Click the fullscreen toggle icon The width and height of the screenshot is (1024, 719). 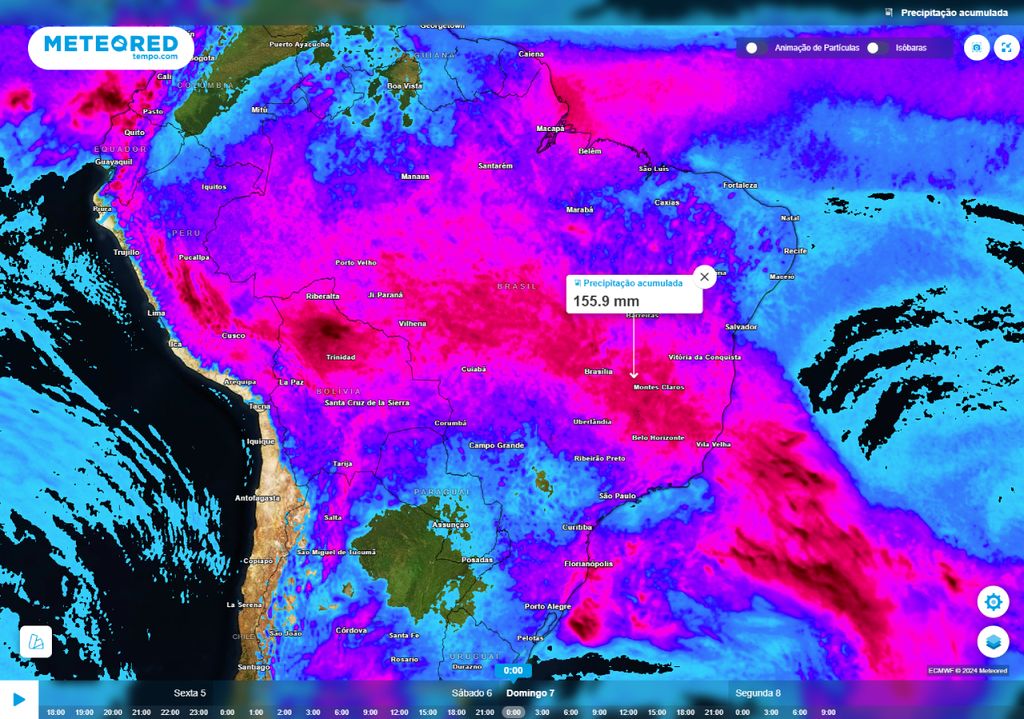point(1004,48)
